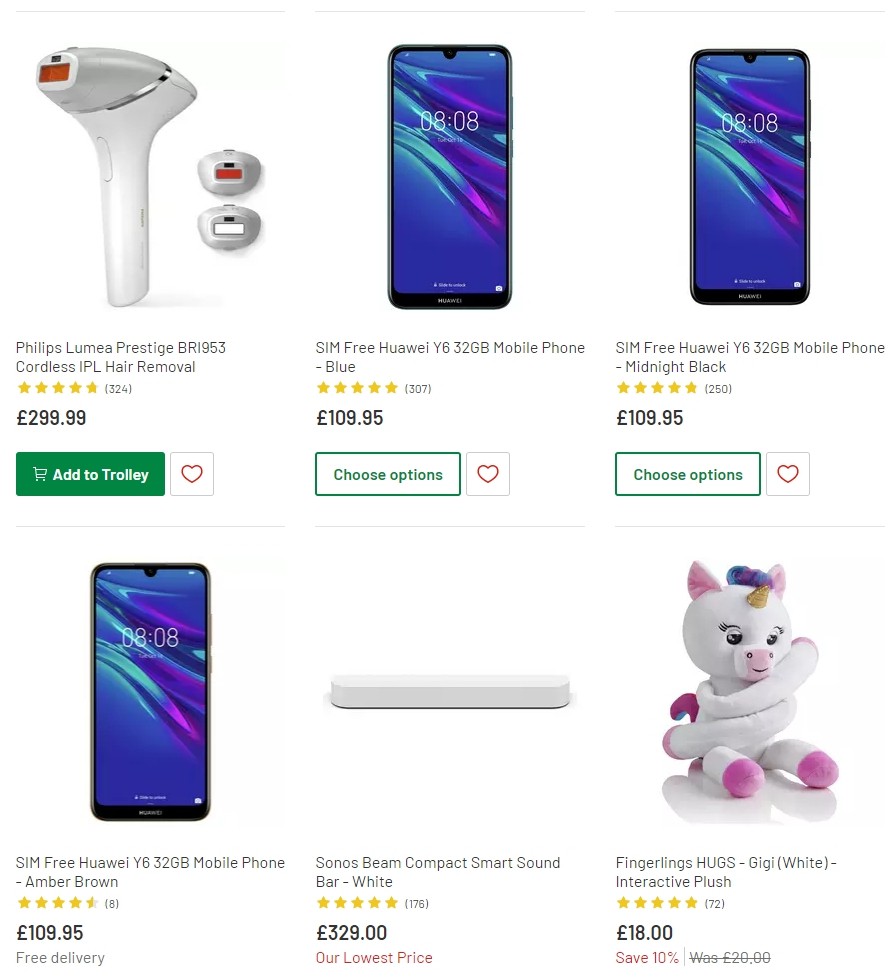Viewport: 896px width, 979px height.
Task: Click the Sonos Beam product photo
Action: pos(449,690)
